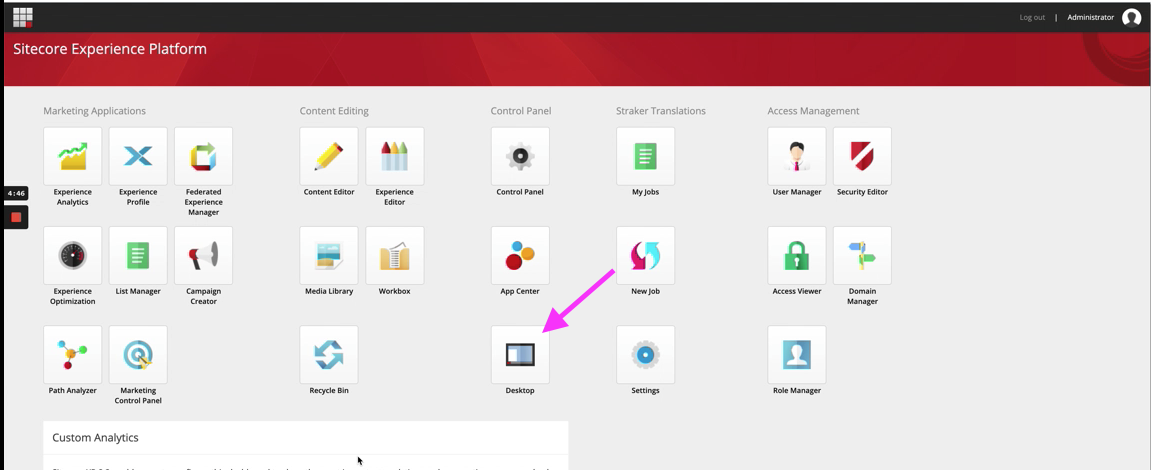
Task: Launch Campaign Creator megaphone icon
Action: click(203, 256)
